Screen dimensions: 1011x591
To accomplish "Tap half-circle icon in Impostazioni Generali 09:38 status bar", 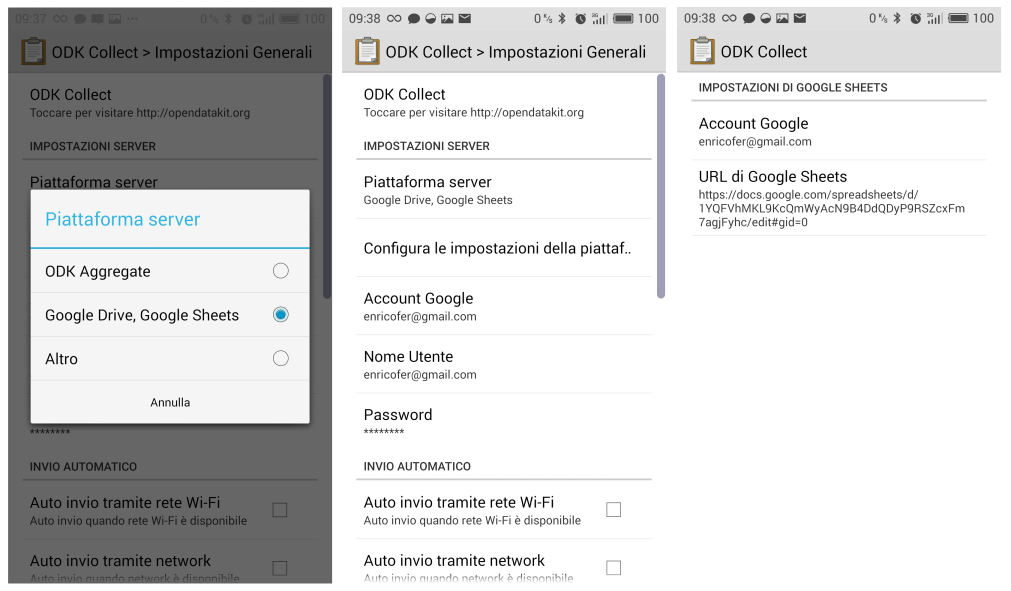I will tap(431, 19).
